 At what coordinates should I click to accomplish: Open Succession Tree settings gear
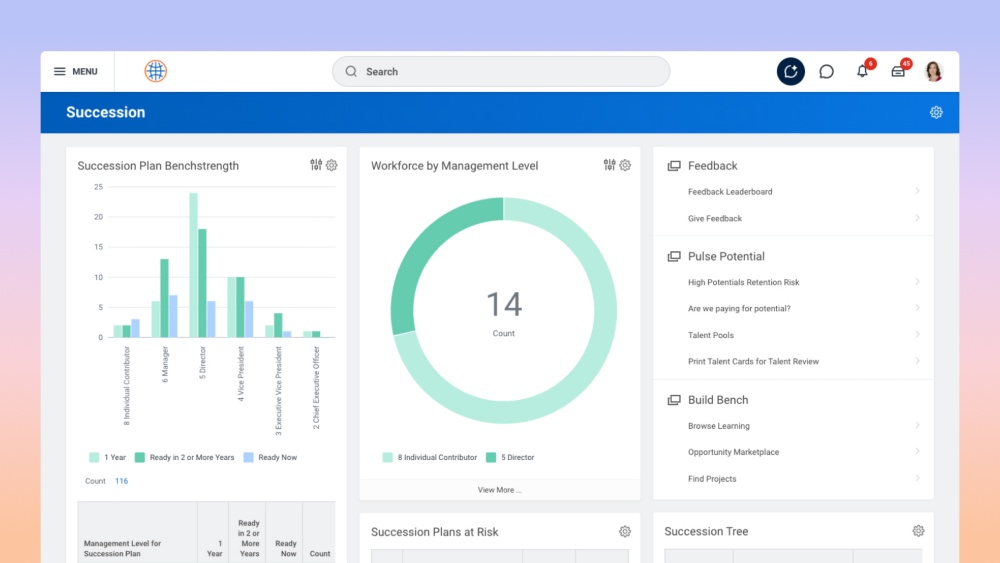pos(918,531)
